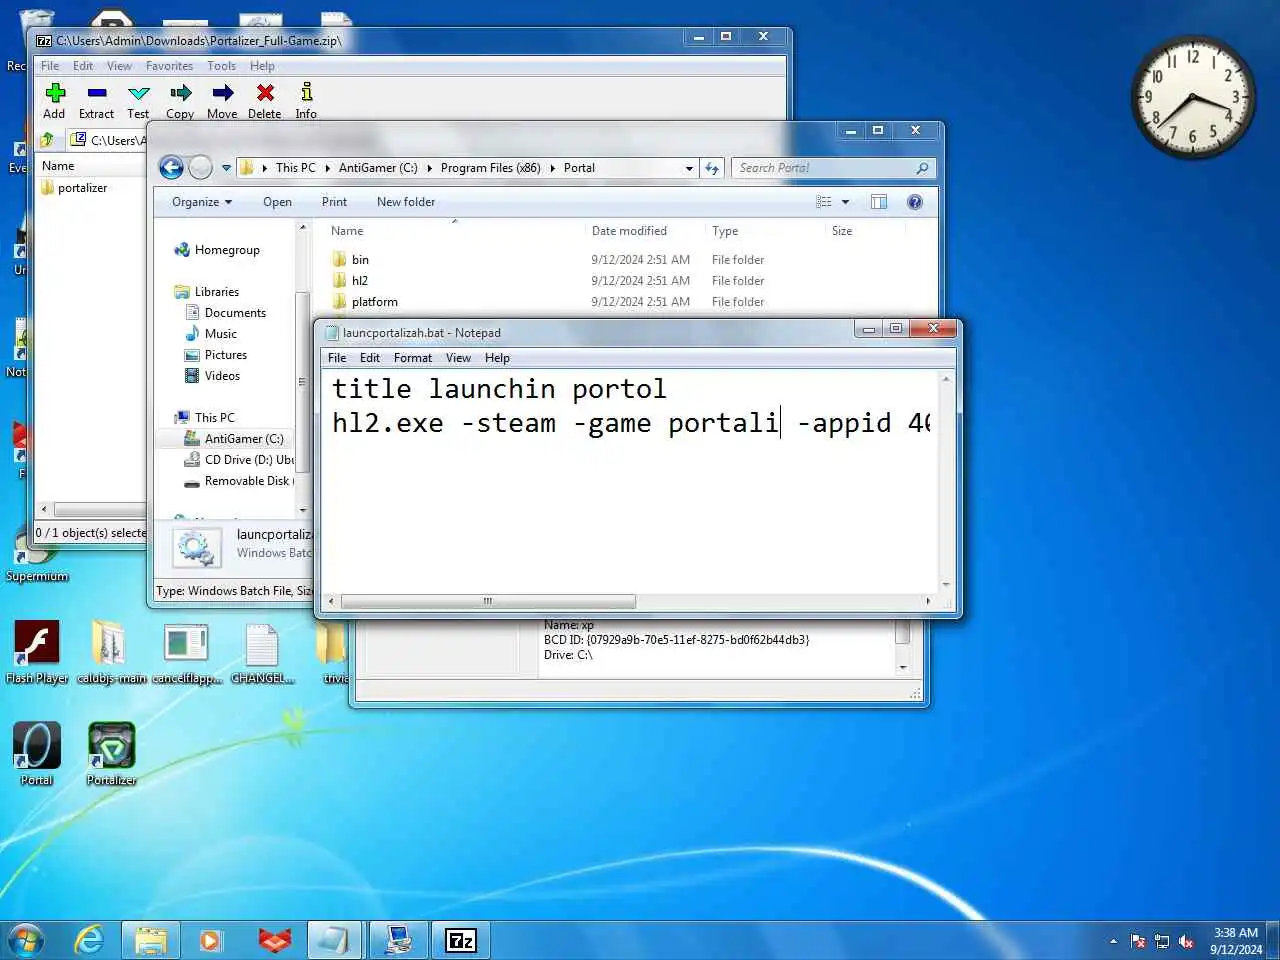
Task: Show hidden tray icons arrow
Action: coord(1113,941)
